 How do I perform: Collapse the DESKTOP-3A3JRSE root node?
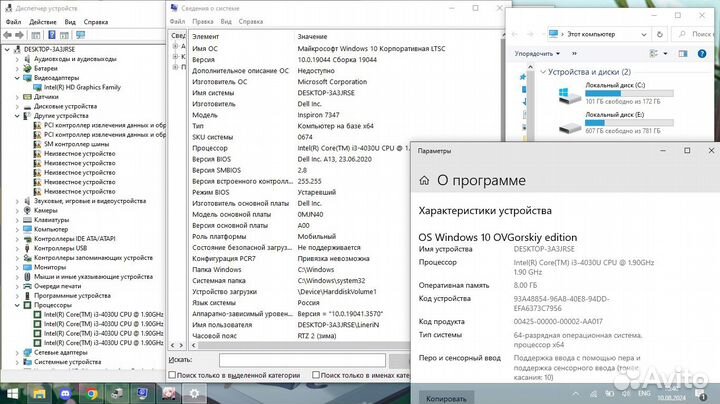pos(7,49)
